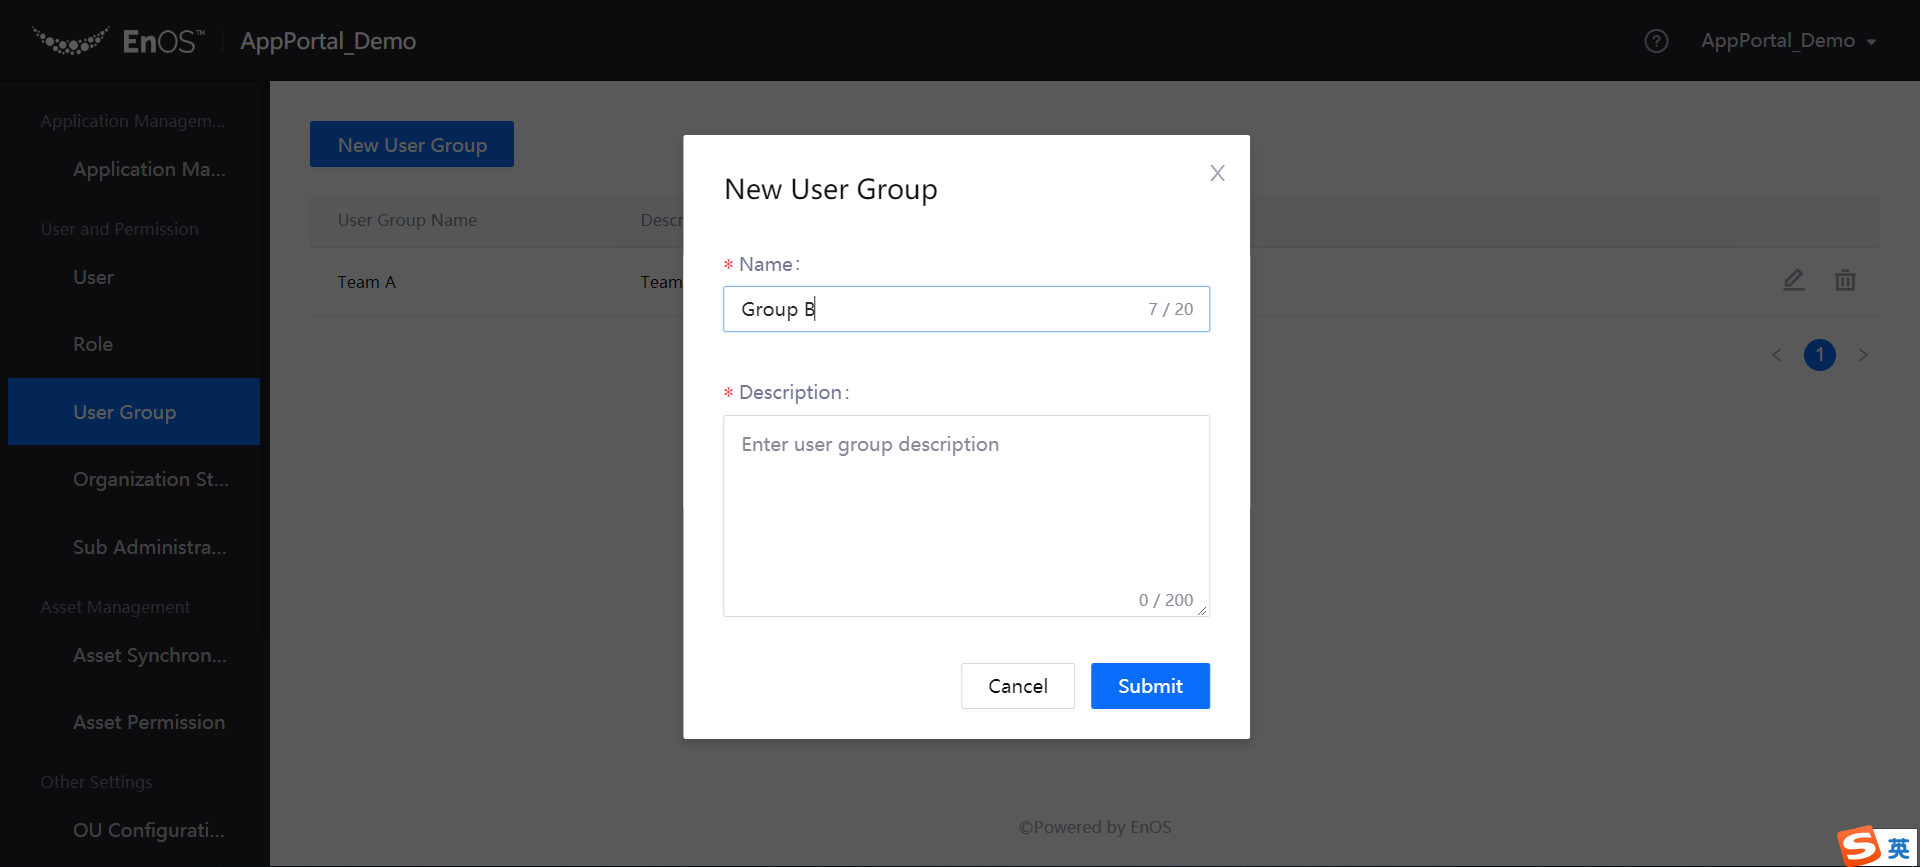Select page 1 in pagination
Viewport: 1920px width, 867px height.
1819,355
